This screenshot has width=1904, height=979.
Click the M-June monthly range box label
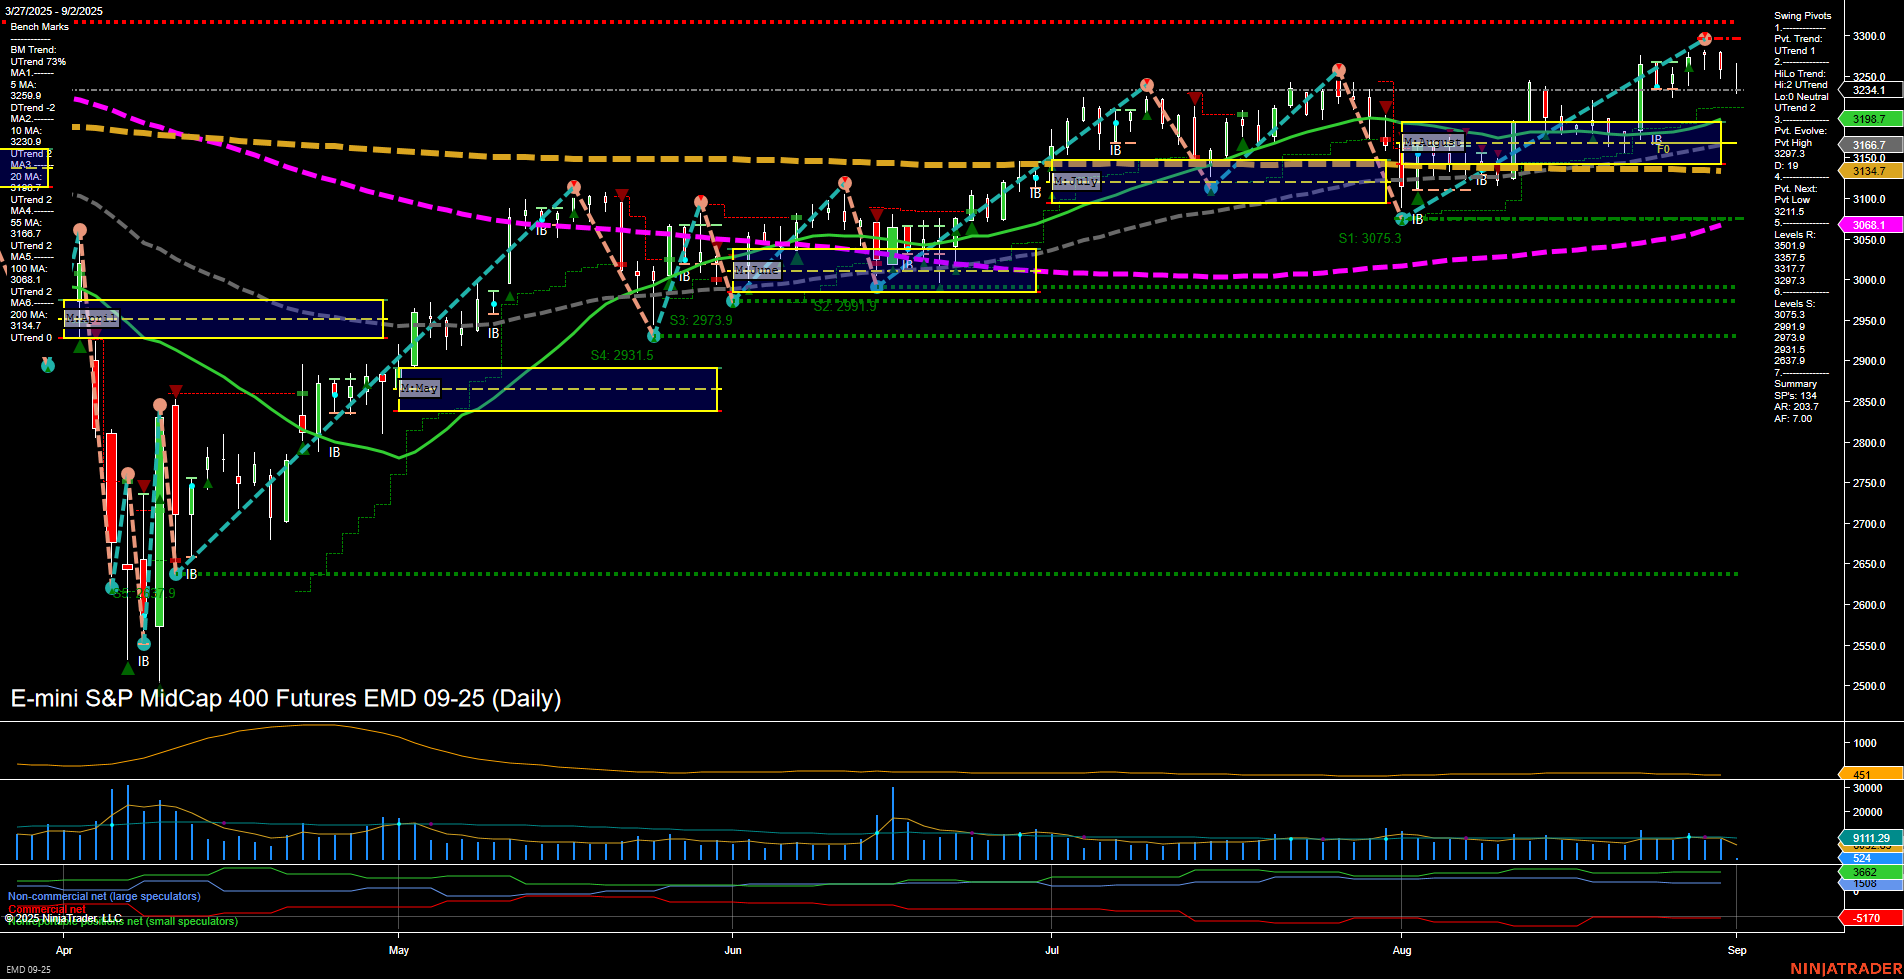pos(759,268)
